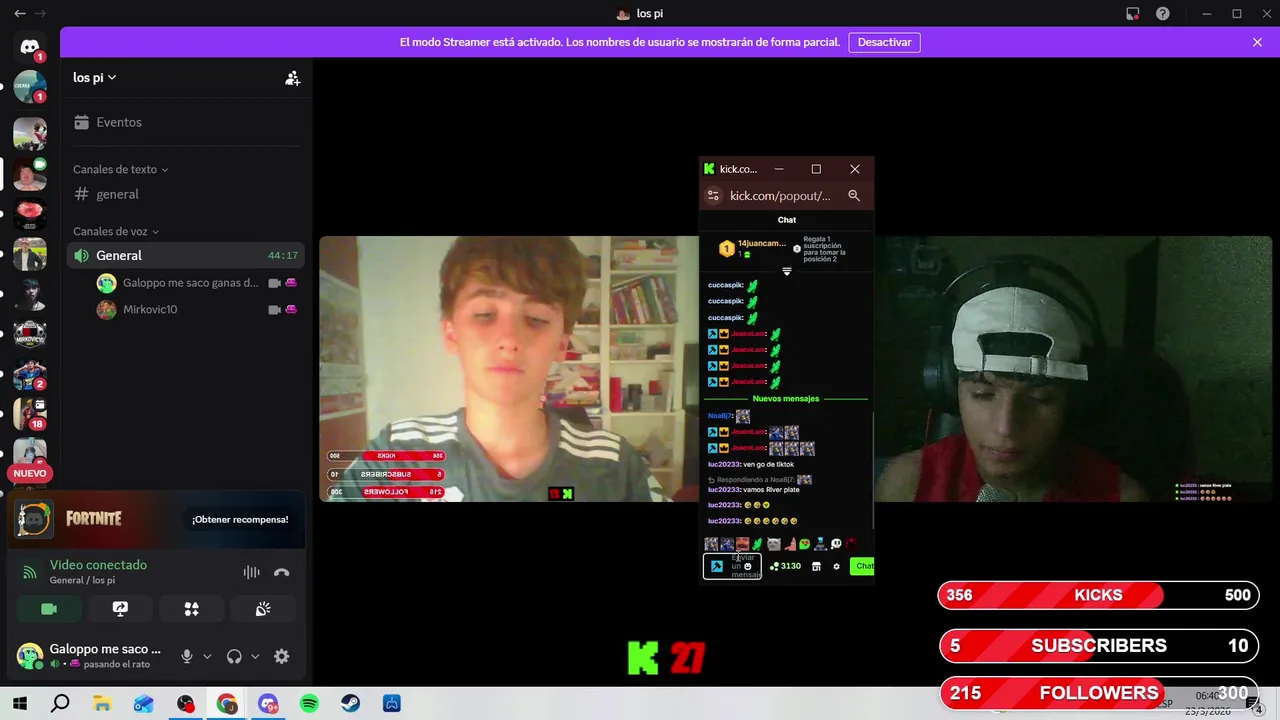Dismiss the Streamer mode banner
1280x720 pixels.
click(x=1257, y=42)
